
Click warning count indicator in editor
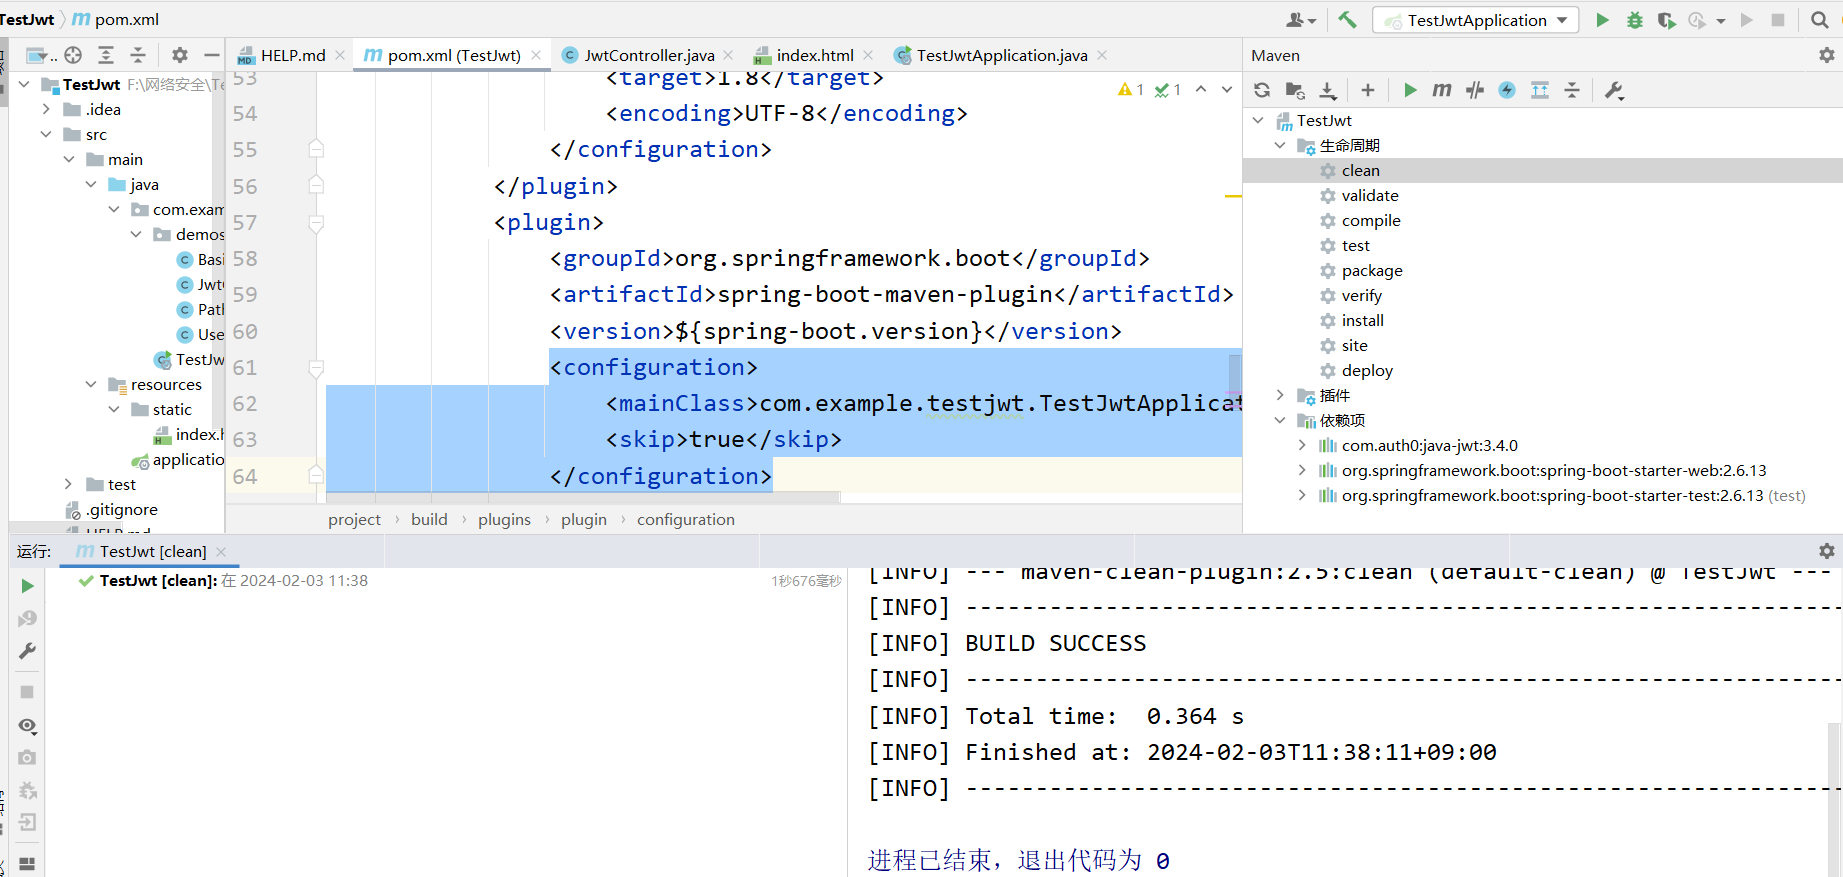click(1131, 90)
